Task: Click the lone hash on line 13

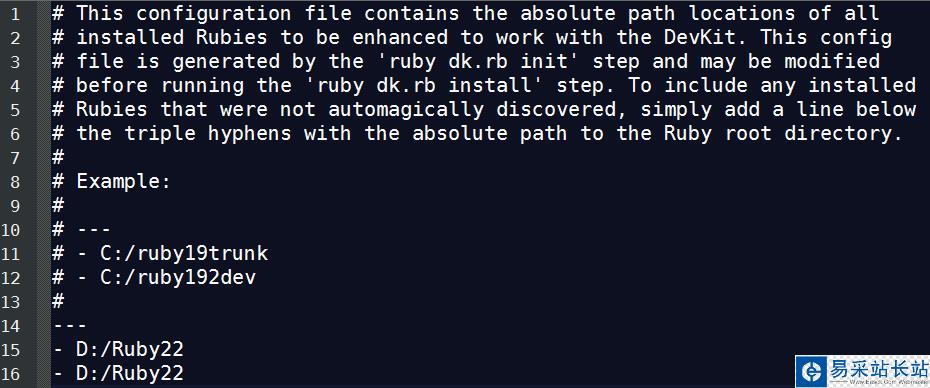Action: click(58, 301)
